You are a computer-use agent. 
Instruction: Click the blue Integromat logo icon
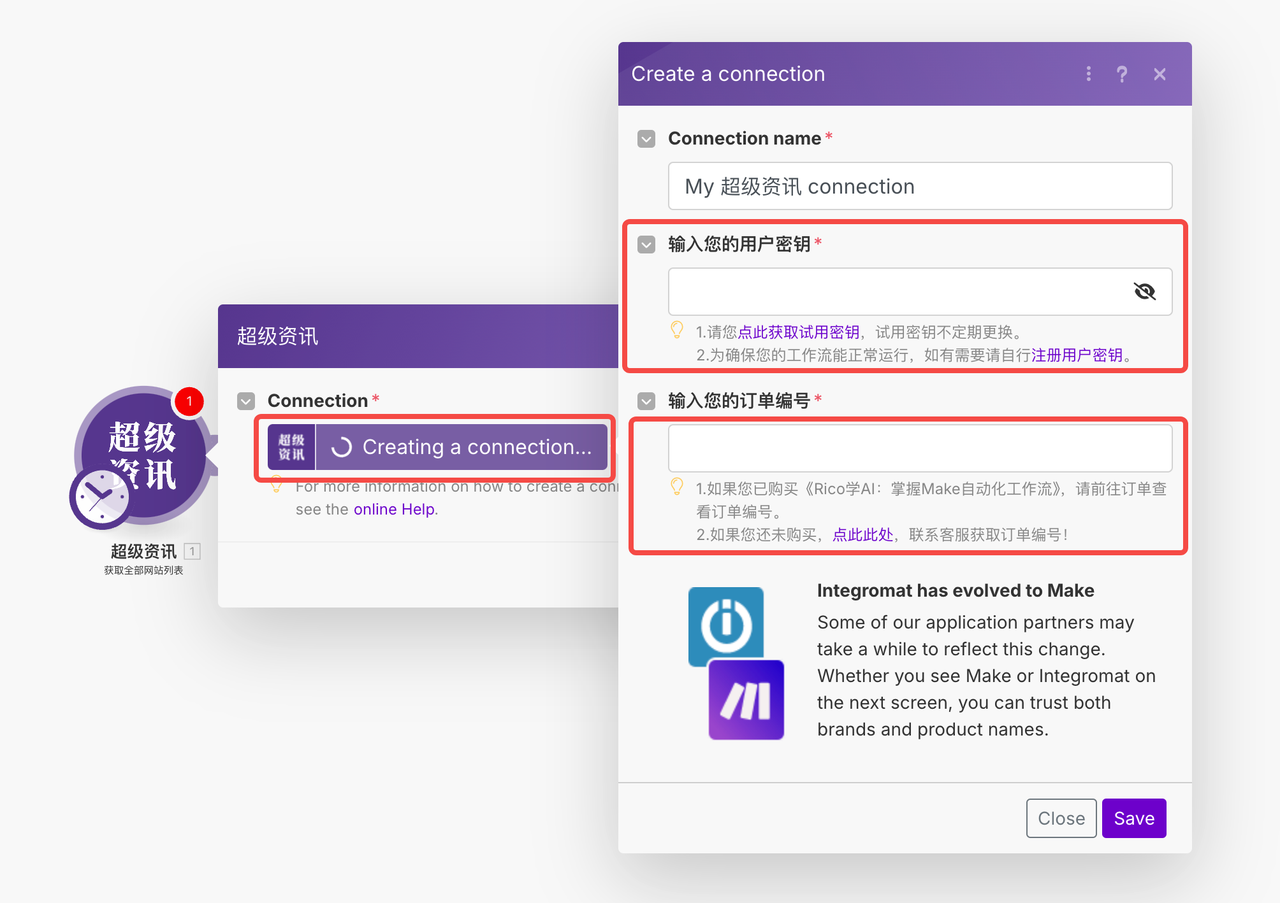coord(725,626)
